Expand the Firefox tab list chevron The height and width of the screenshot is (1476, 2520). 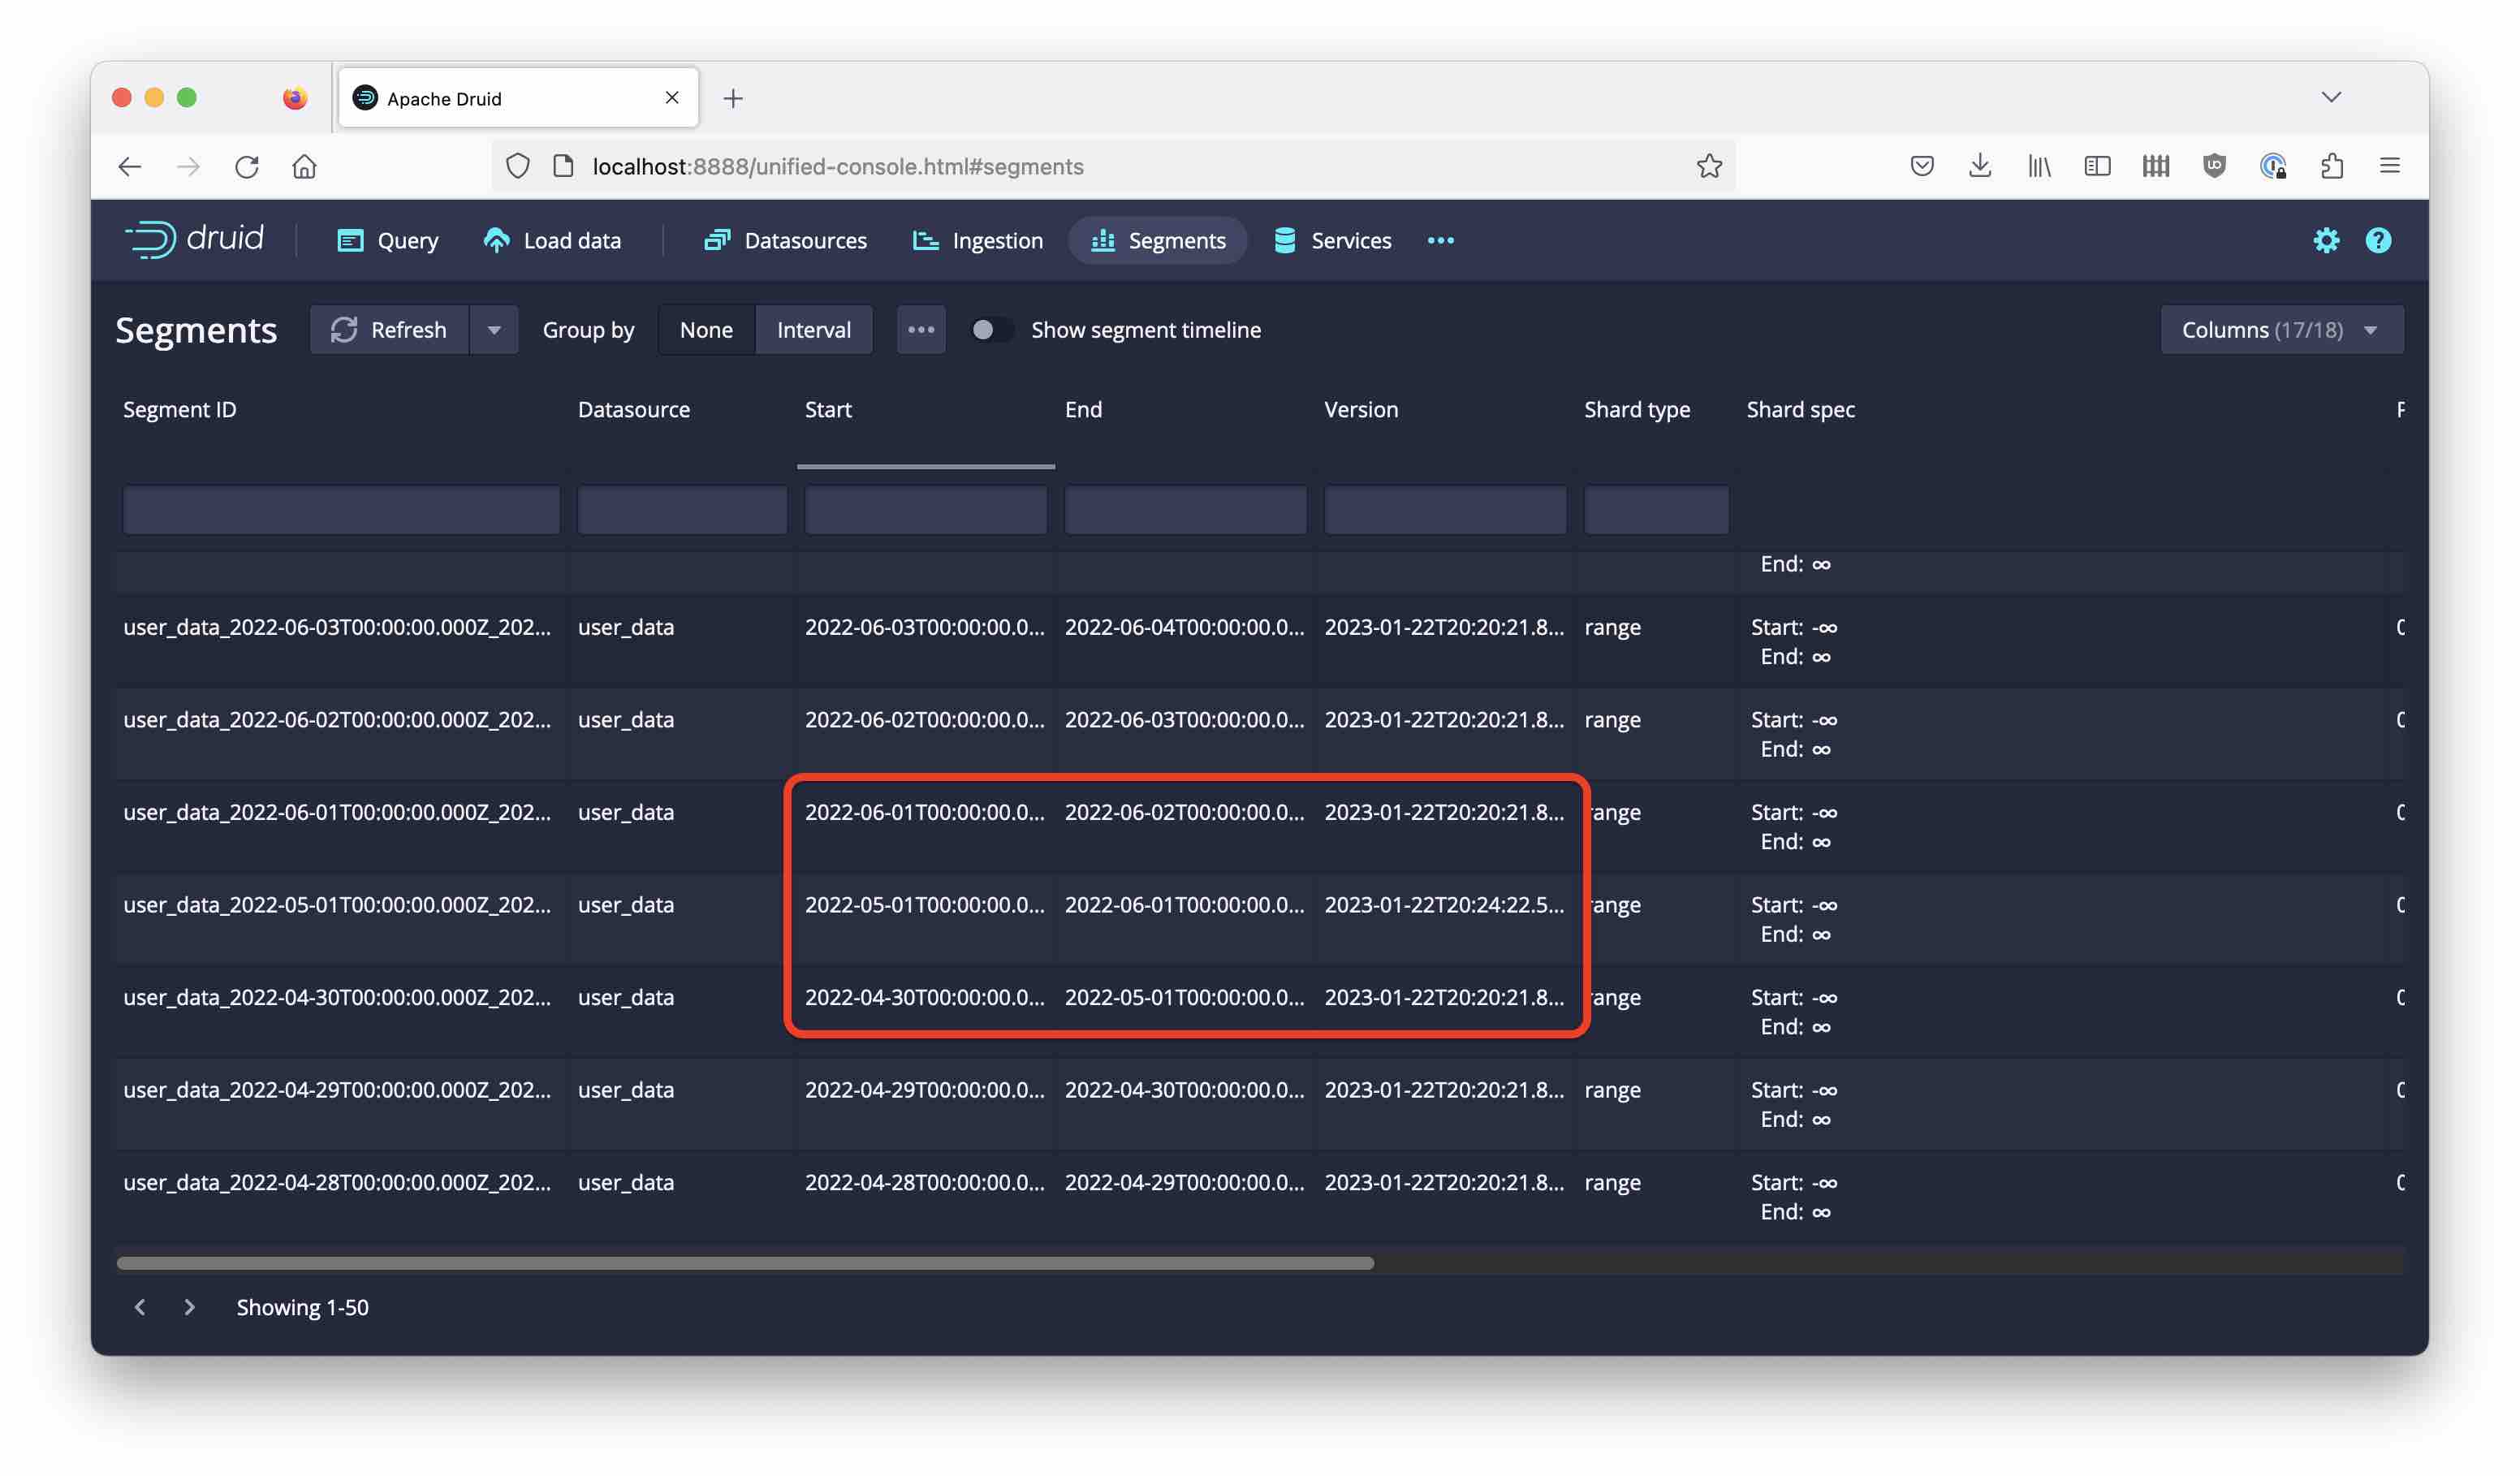2331,97
